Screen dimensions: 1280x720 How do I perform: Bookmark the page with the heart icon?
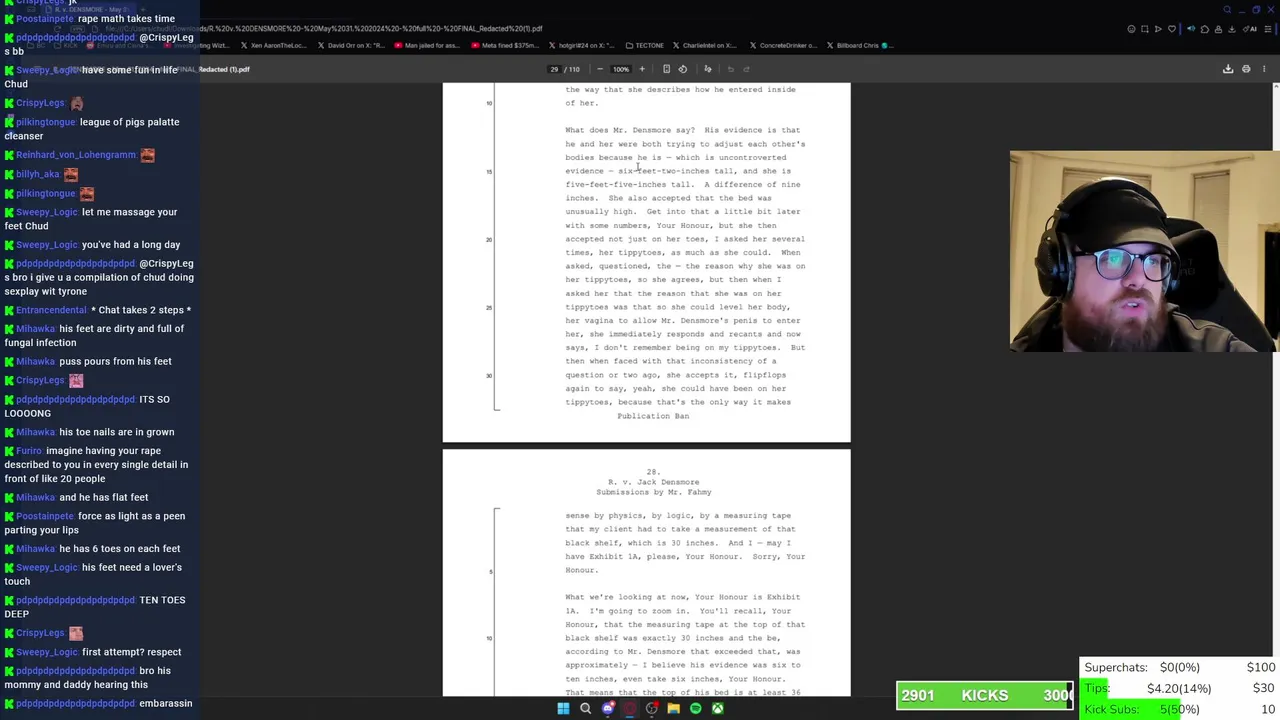click(x=1172, y=29)
